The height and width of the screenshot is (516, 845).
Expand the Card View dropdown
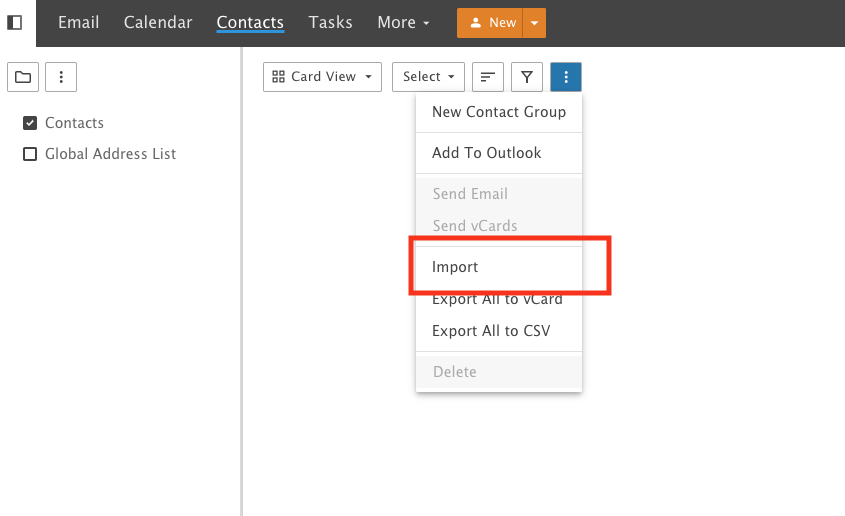tap(322, 77)
